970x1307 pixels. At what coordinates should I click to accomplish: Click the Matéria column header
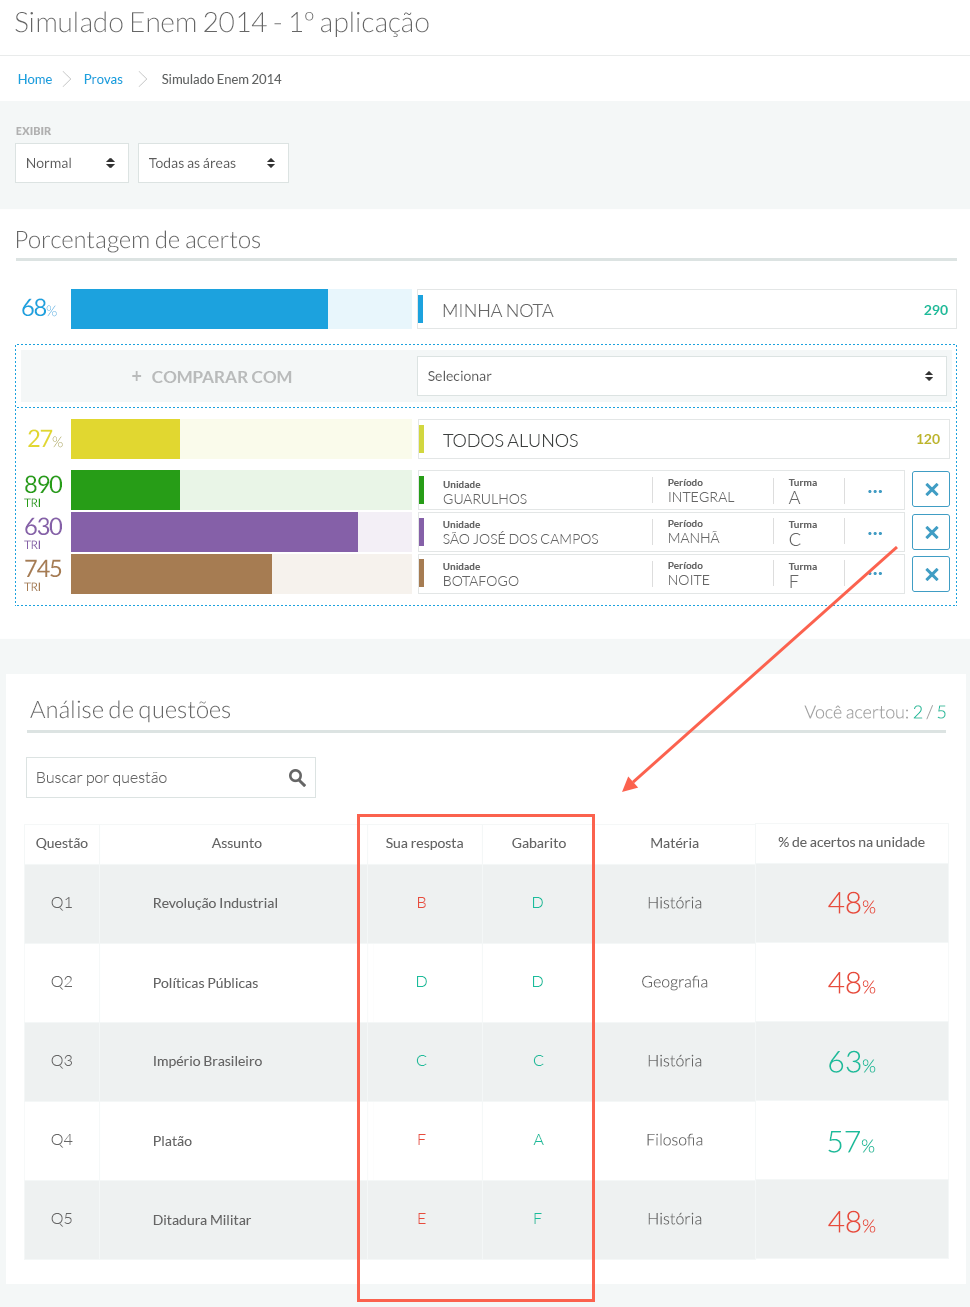coord(674,843)
